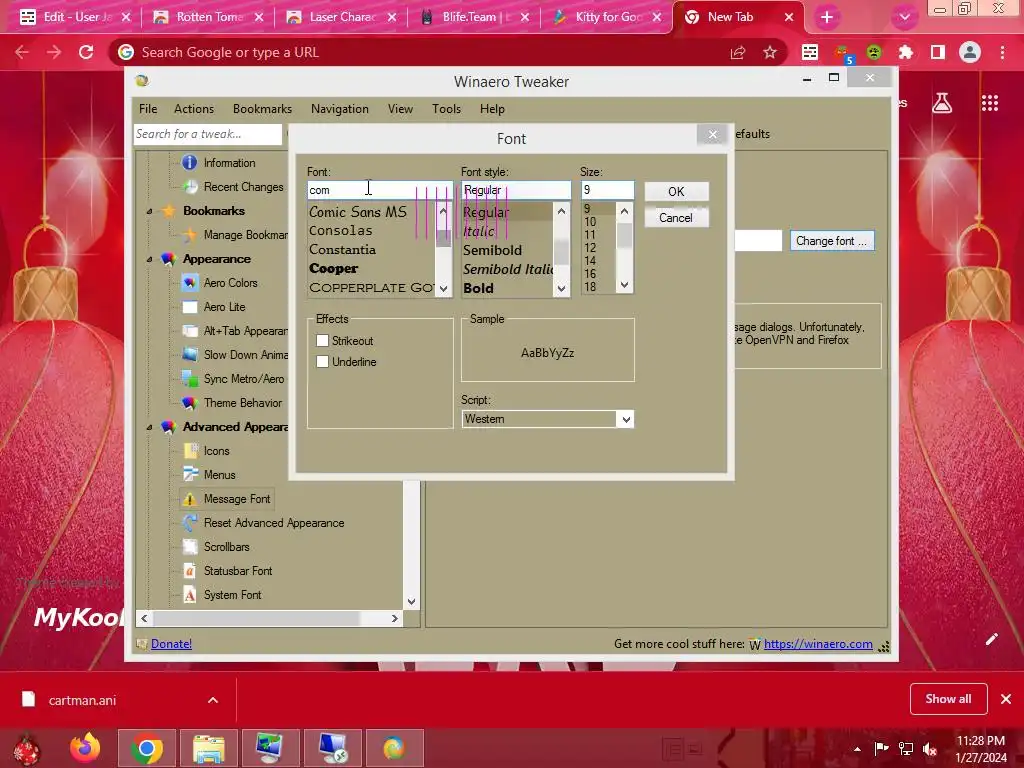The width and height of the screenshot is (1024, 768).
Task: Confirm the font with OK
Action: [x=676, y=191]
